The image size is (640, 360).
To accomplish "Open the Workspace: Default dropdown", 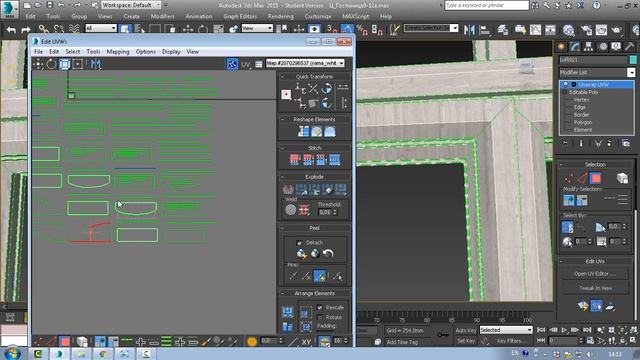I will [131, 5].
